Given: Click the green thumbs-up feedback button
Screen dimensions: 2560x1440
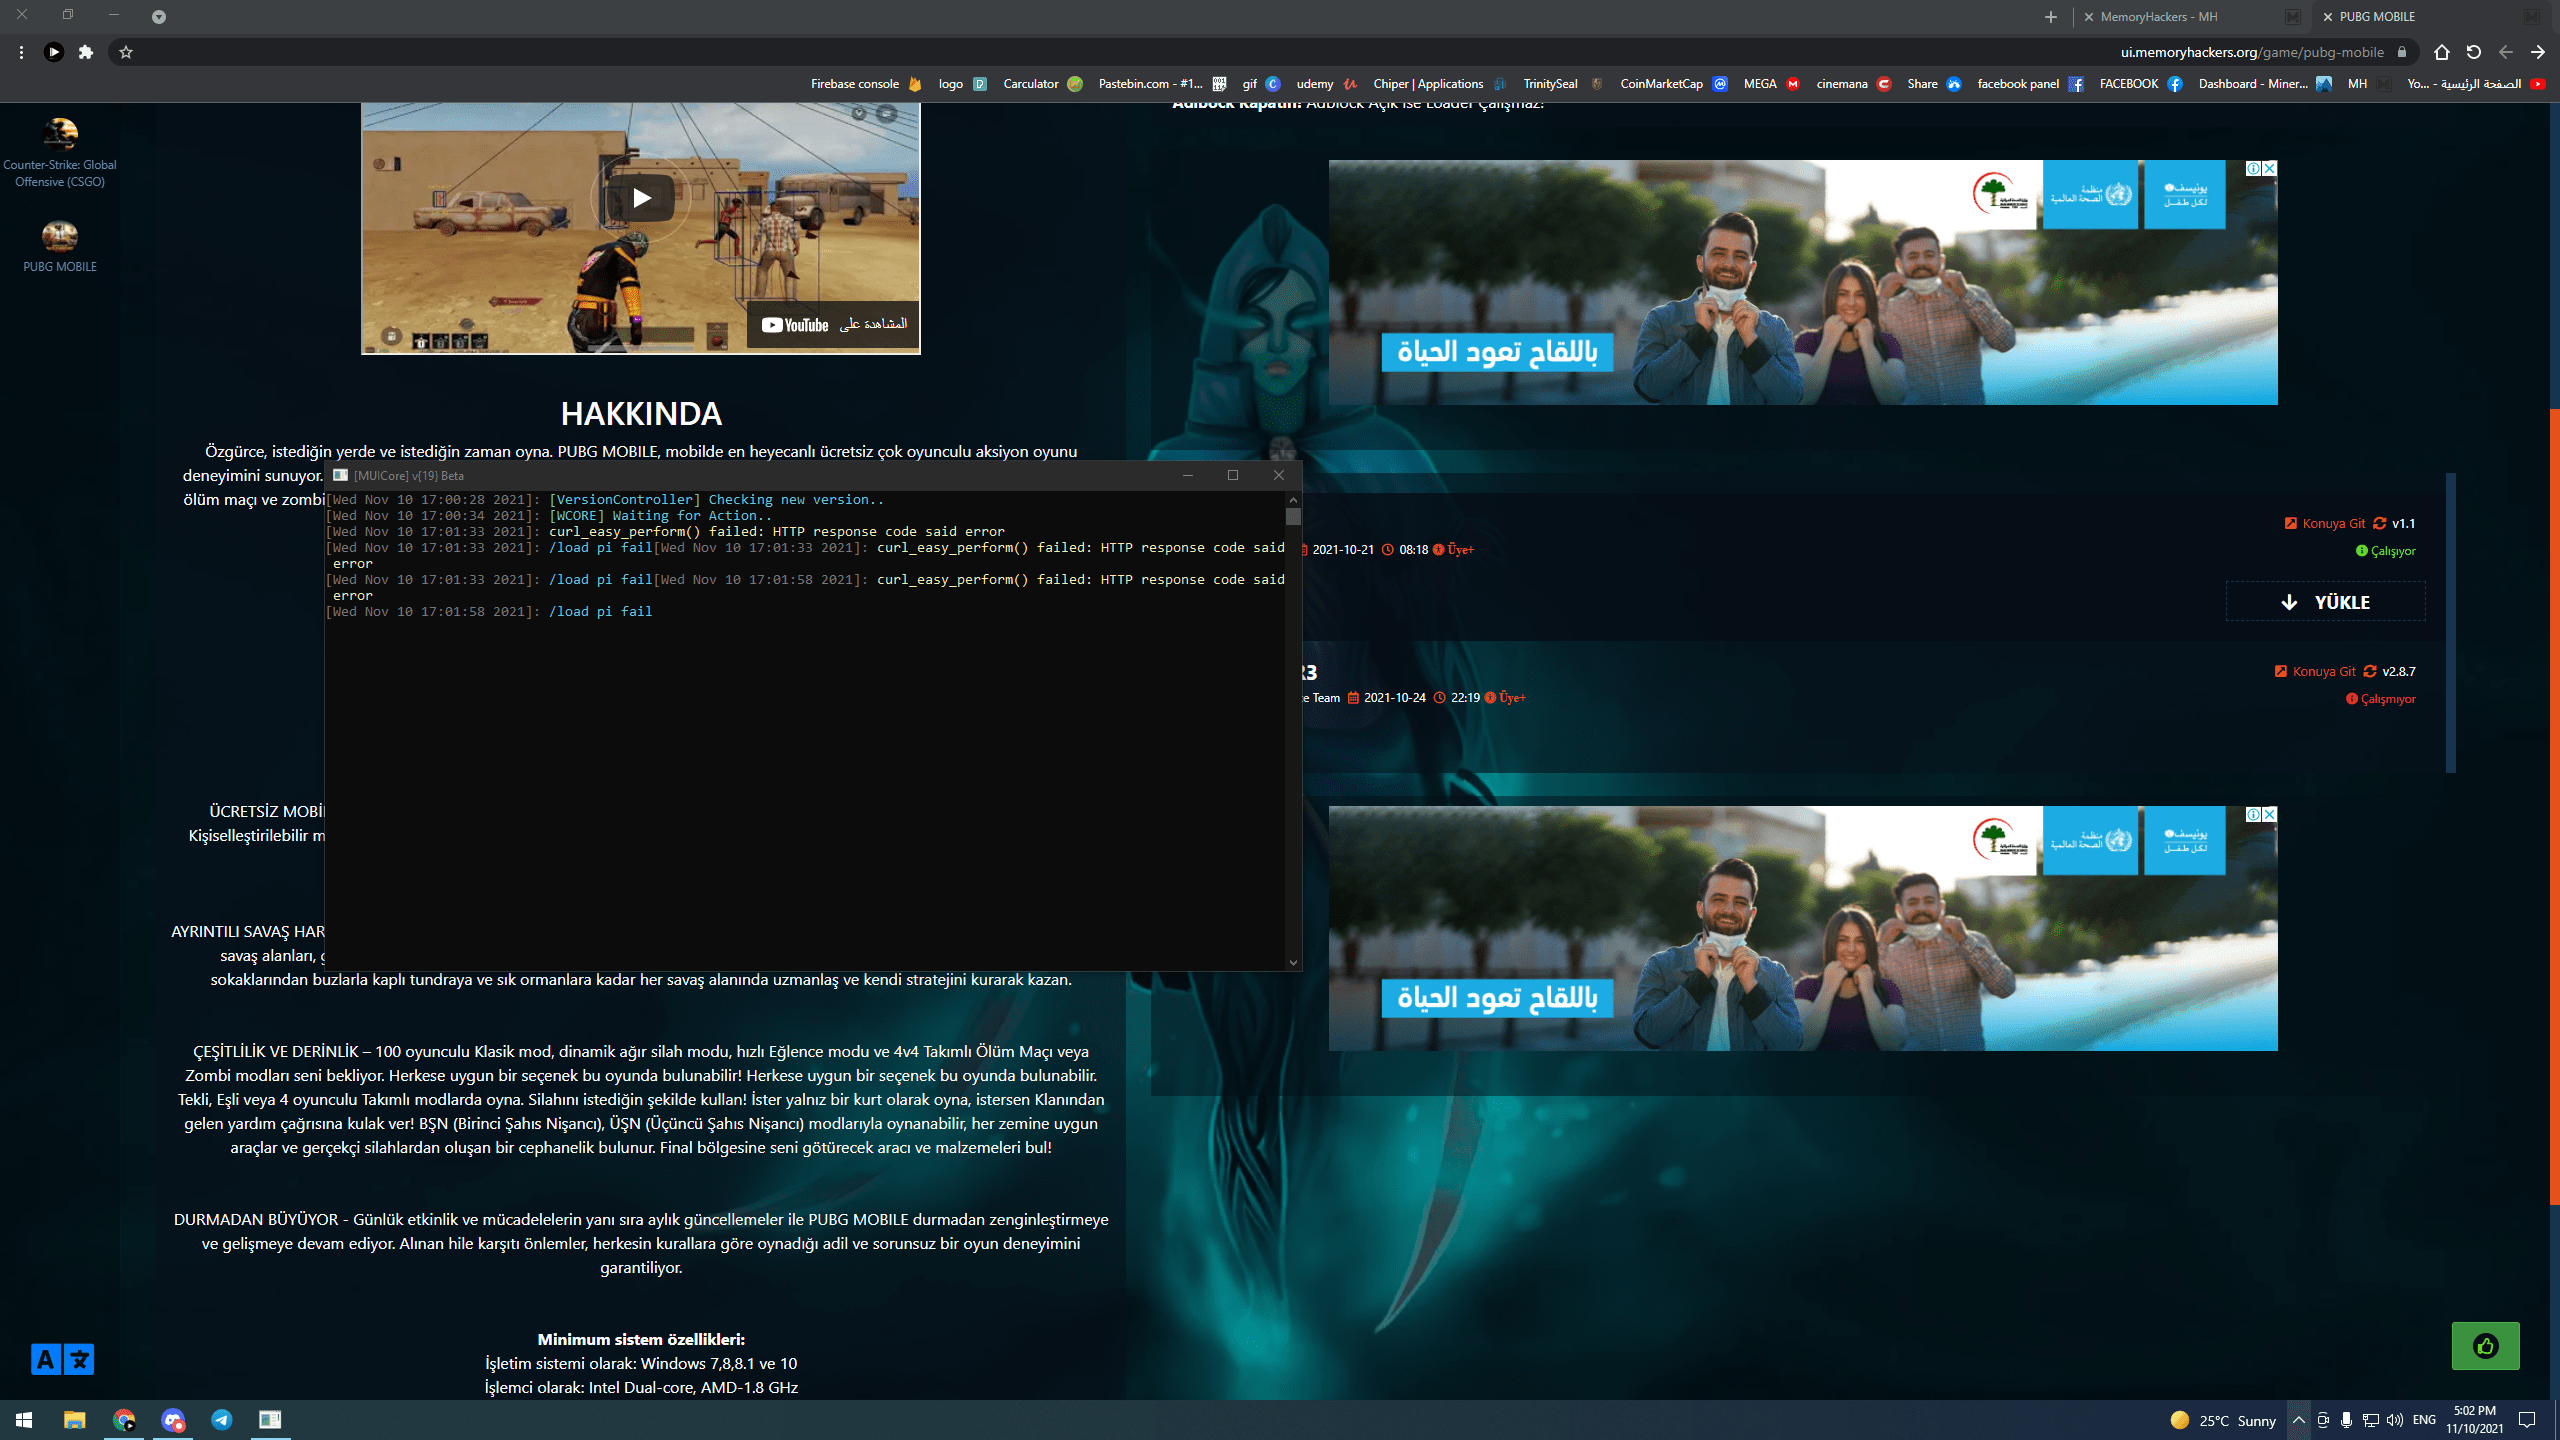Looking at the screenshot, I should tap(2486, 1346).
